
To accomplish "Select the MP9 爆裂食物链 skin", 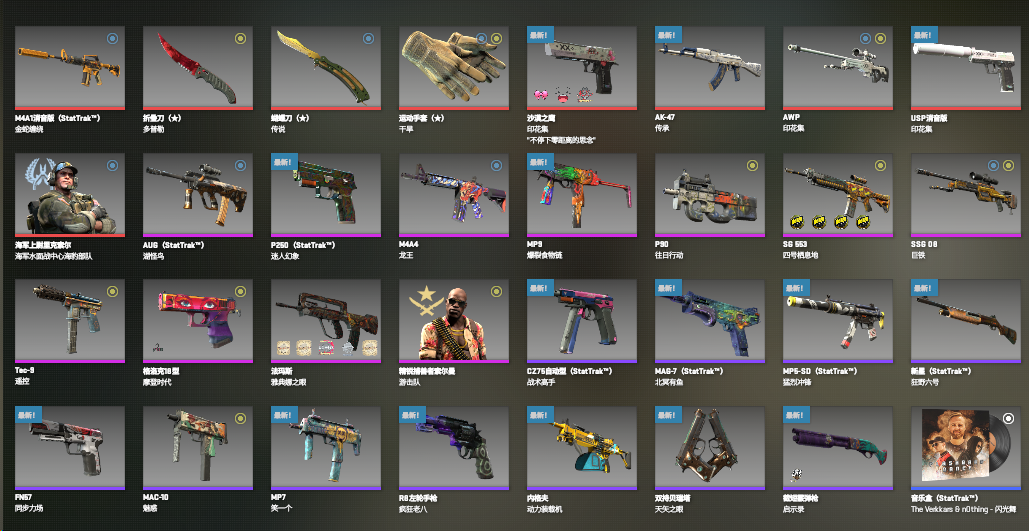I will (582, 195).
